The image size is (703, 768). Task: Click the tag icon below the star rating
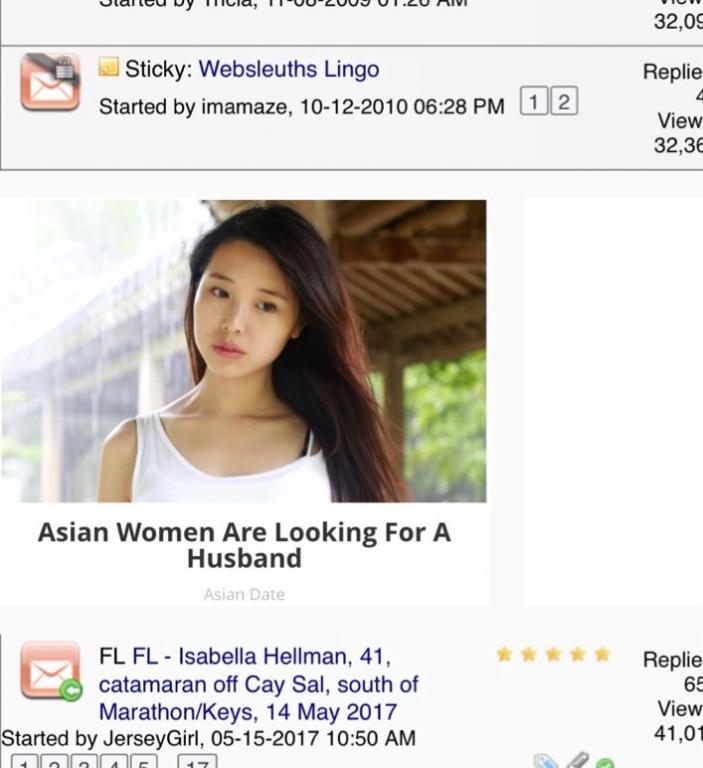pos(546,762)
